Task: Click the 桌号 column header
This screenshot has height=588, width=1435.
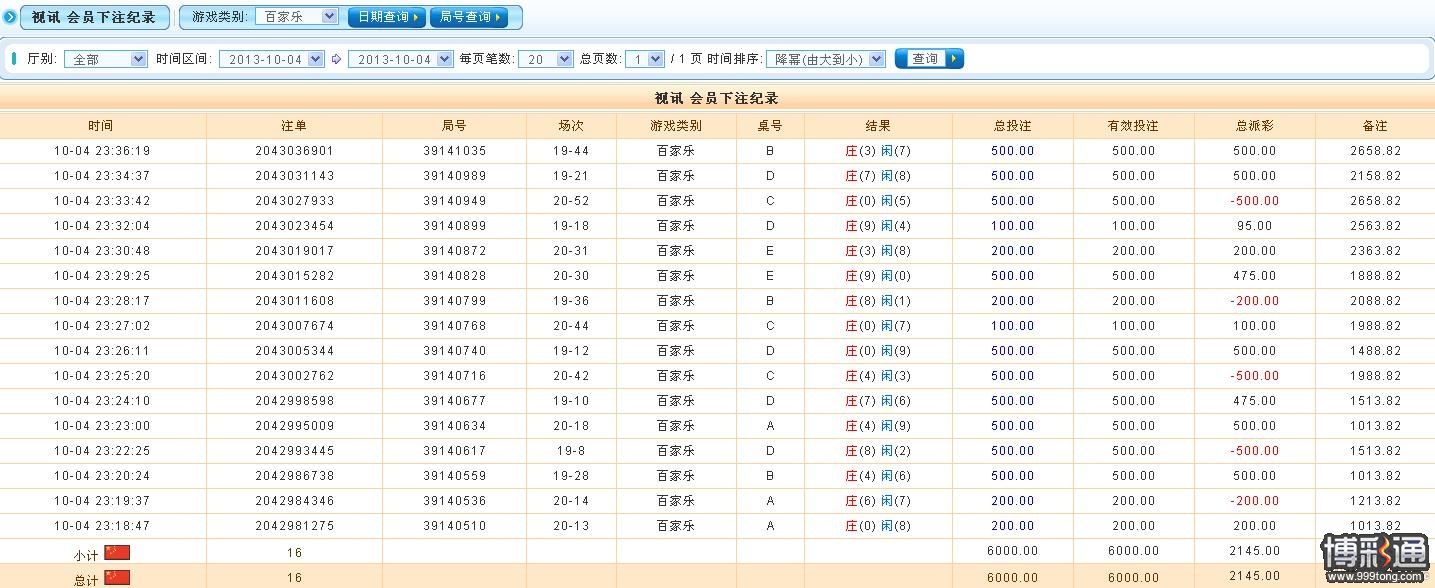Action: coord(770,126)
